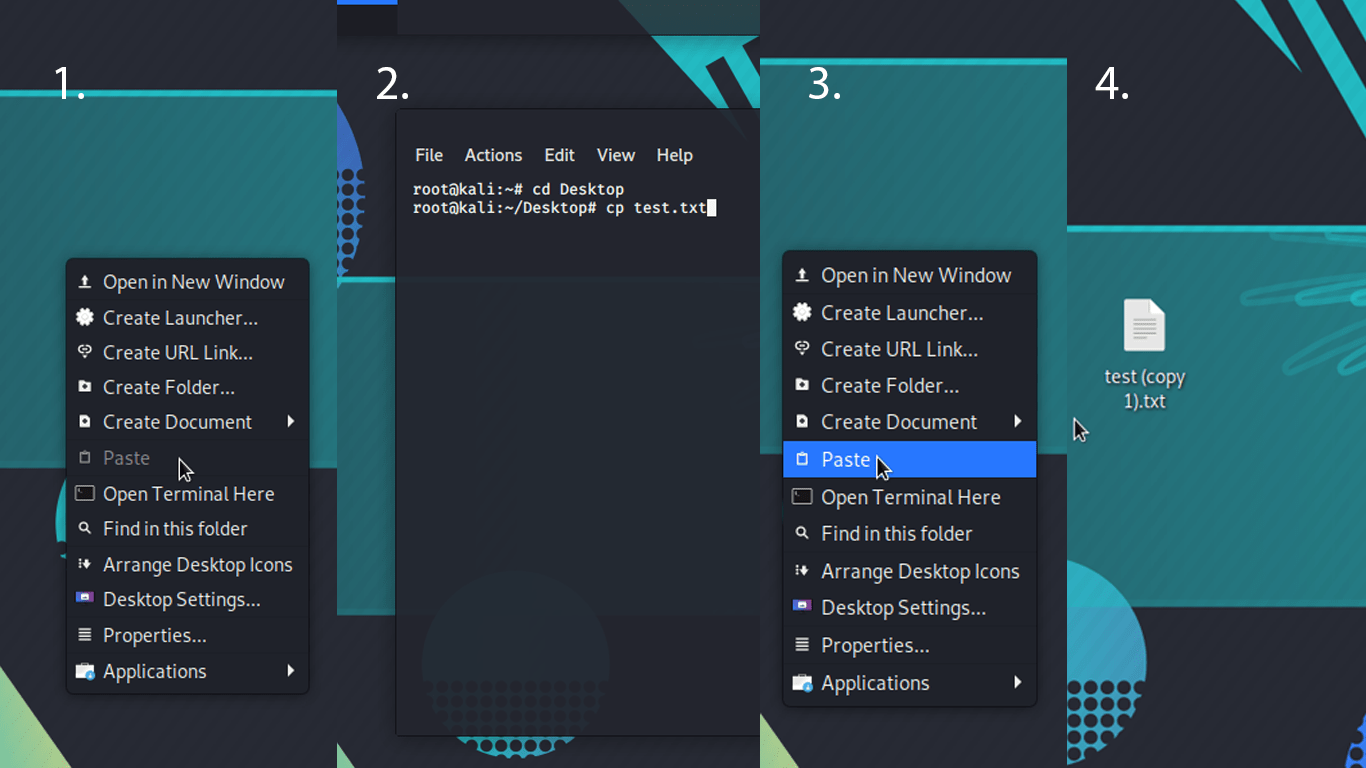Click the Properties list icon
The image size is (1366, 768).
(x=86, y=635)
